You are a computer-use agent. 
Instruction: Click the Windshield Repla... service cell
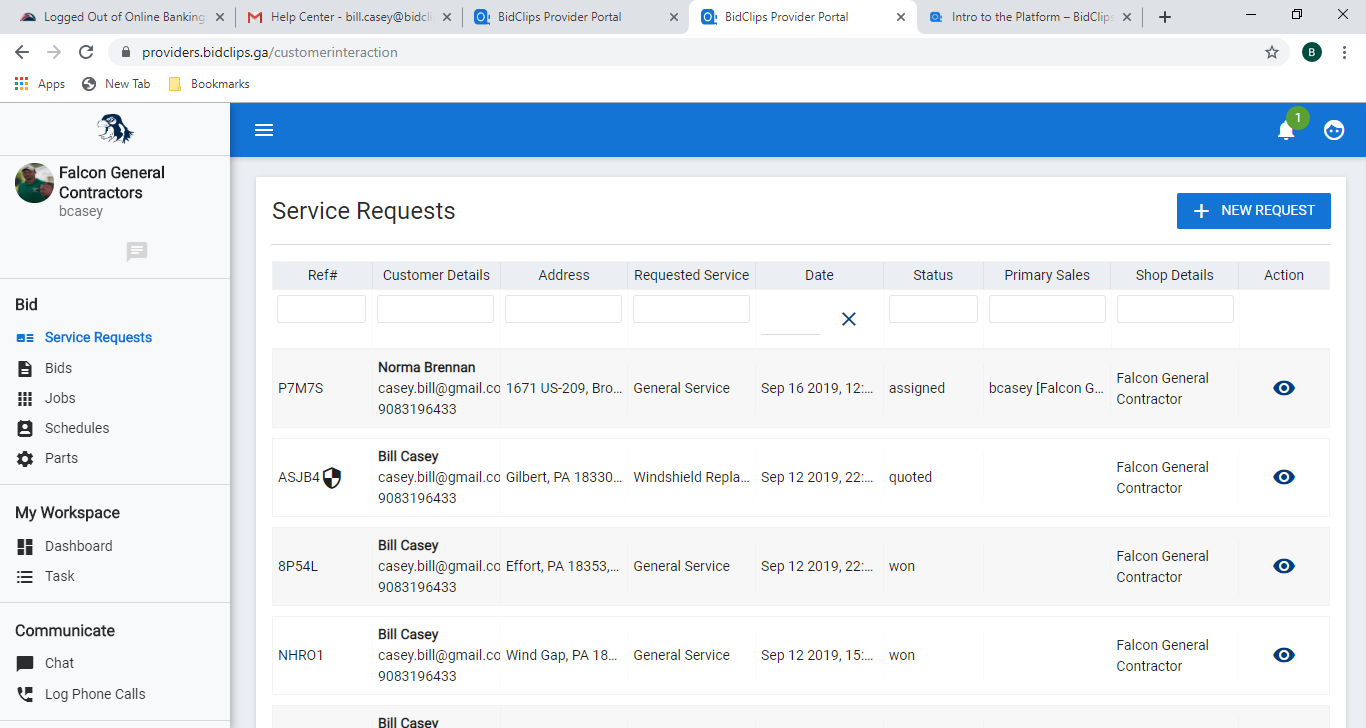click(x=691, y=477)
